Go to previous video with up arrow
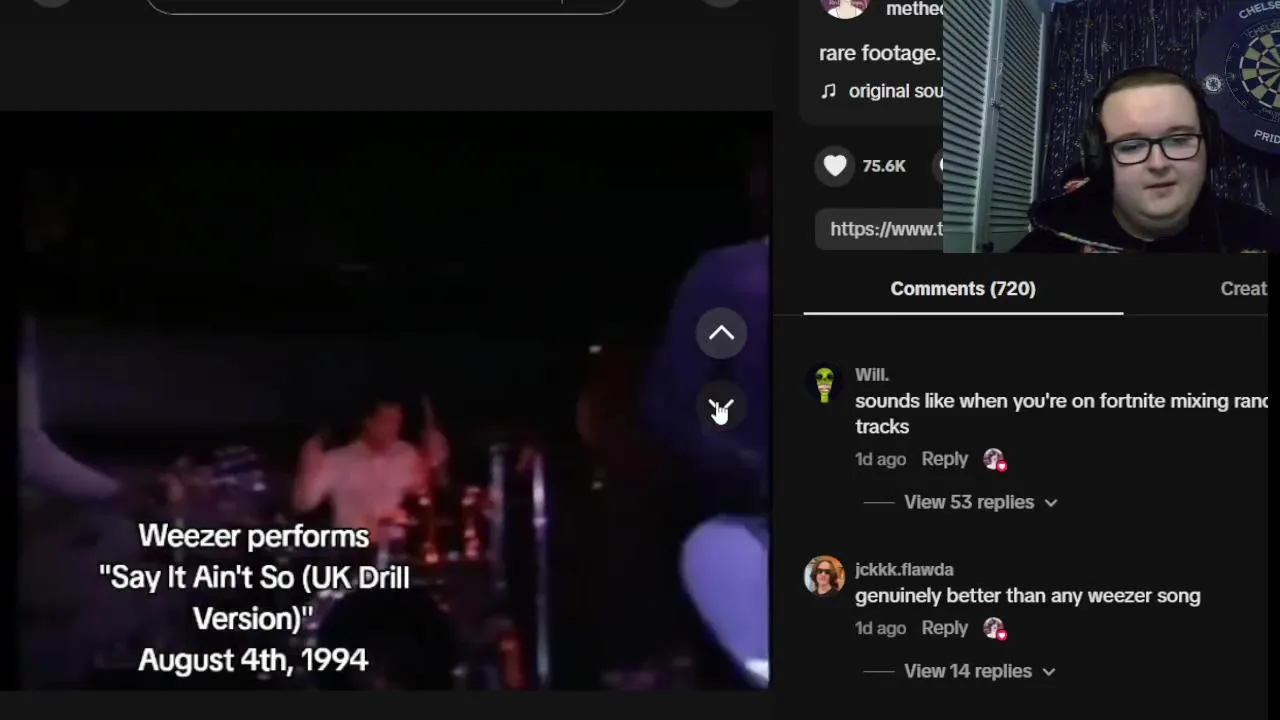This screenshot has width=1280, height=720. [x=721, y=334]
